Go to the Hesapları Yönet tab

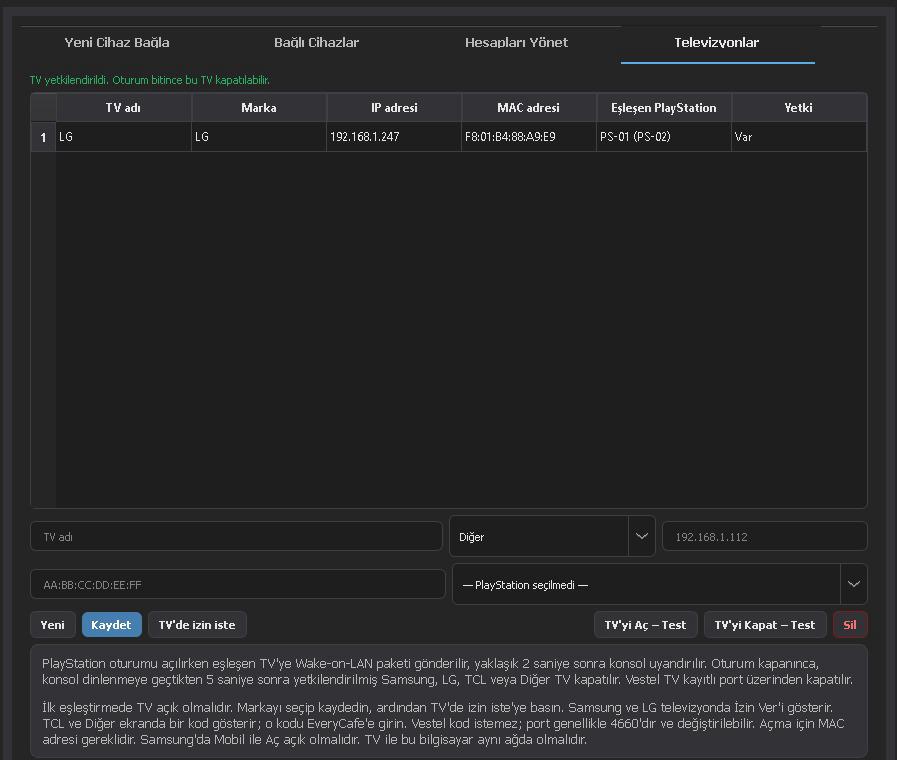(516, 43)
